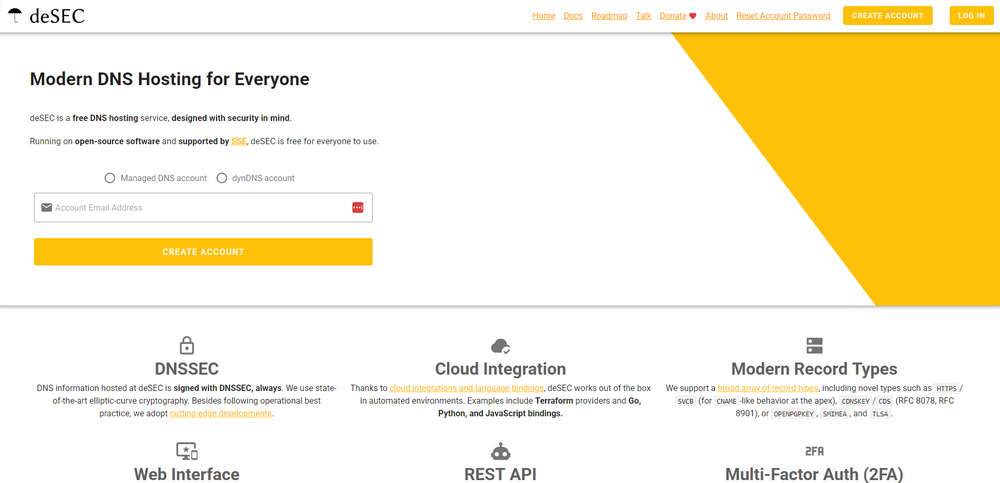1000x483 pixels.
Task: Click Reset Account Password link
Action: [783, 16]
